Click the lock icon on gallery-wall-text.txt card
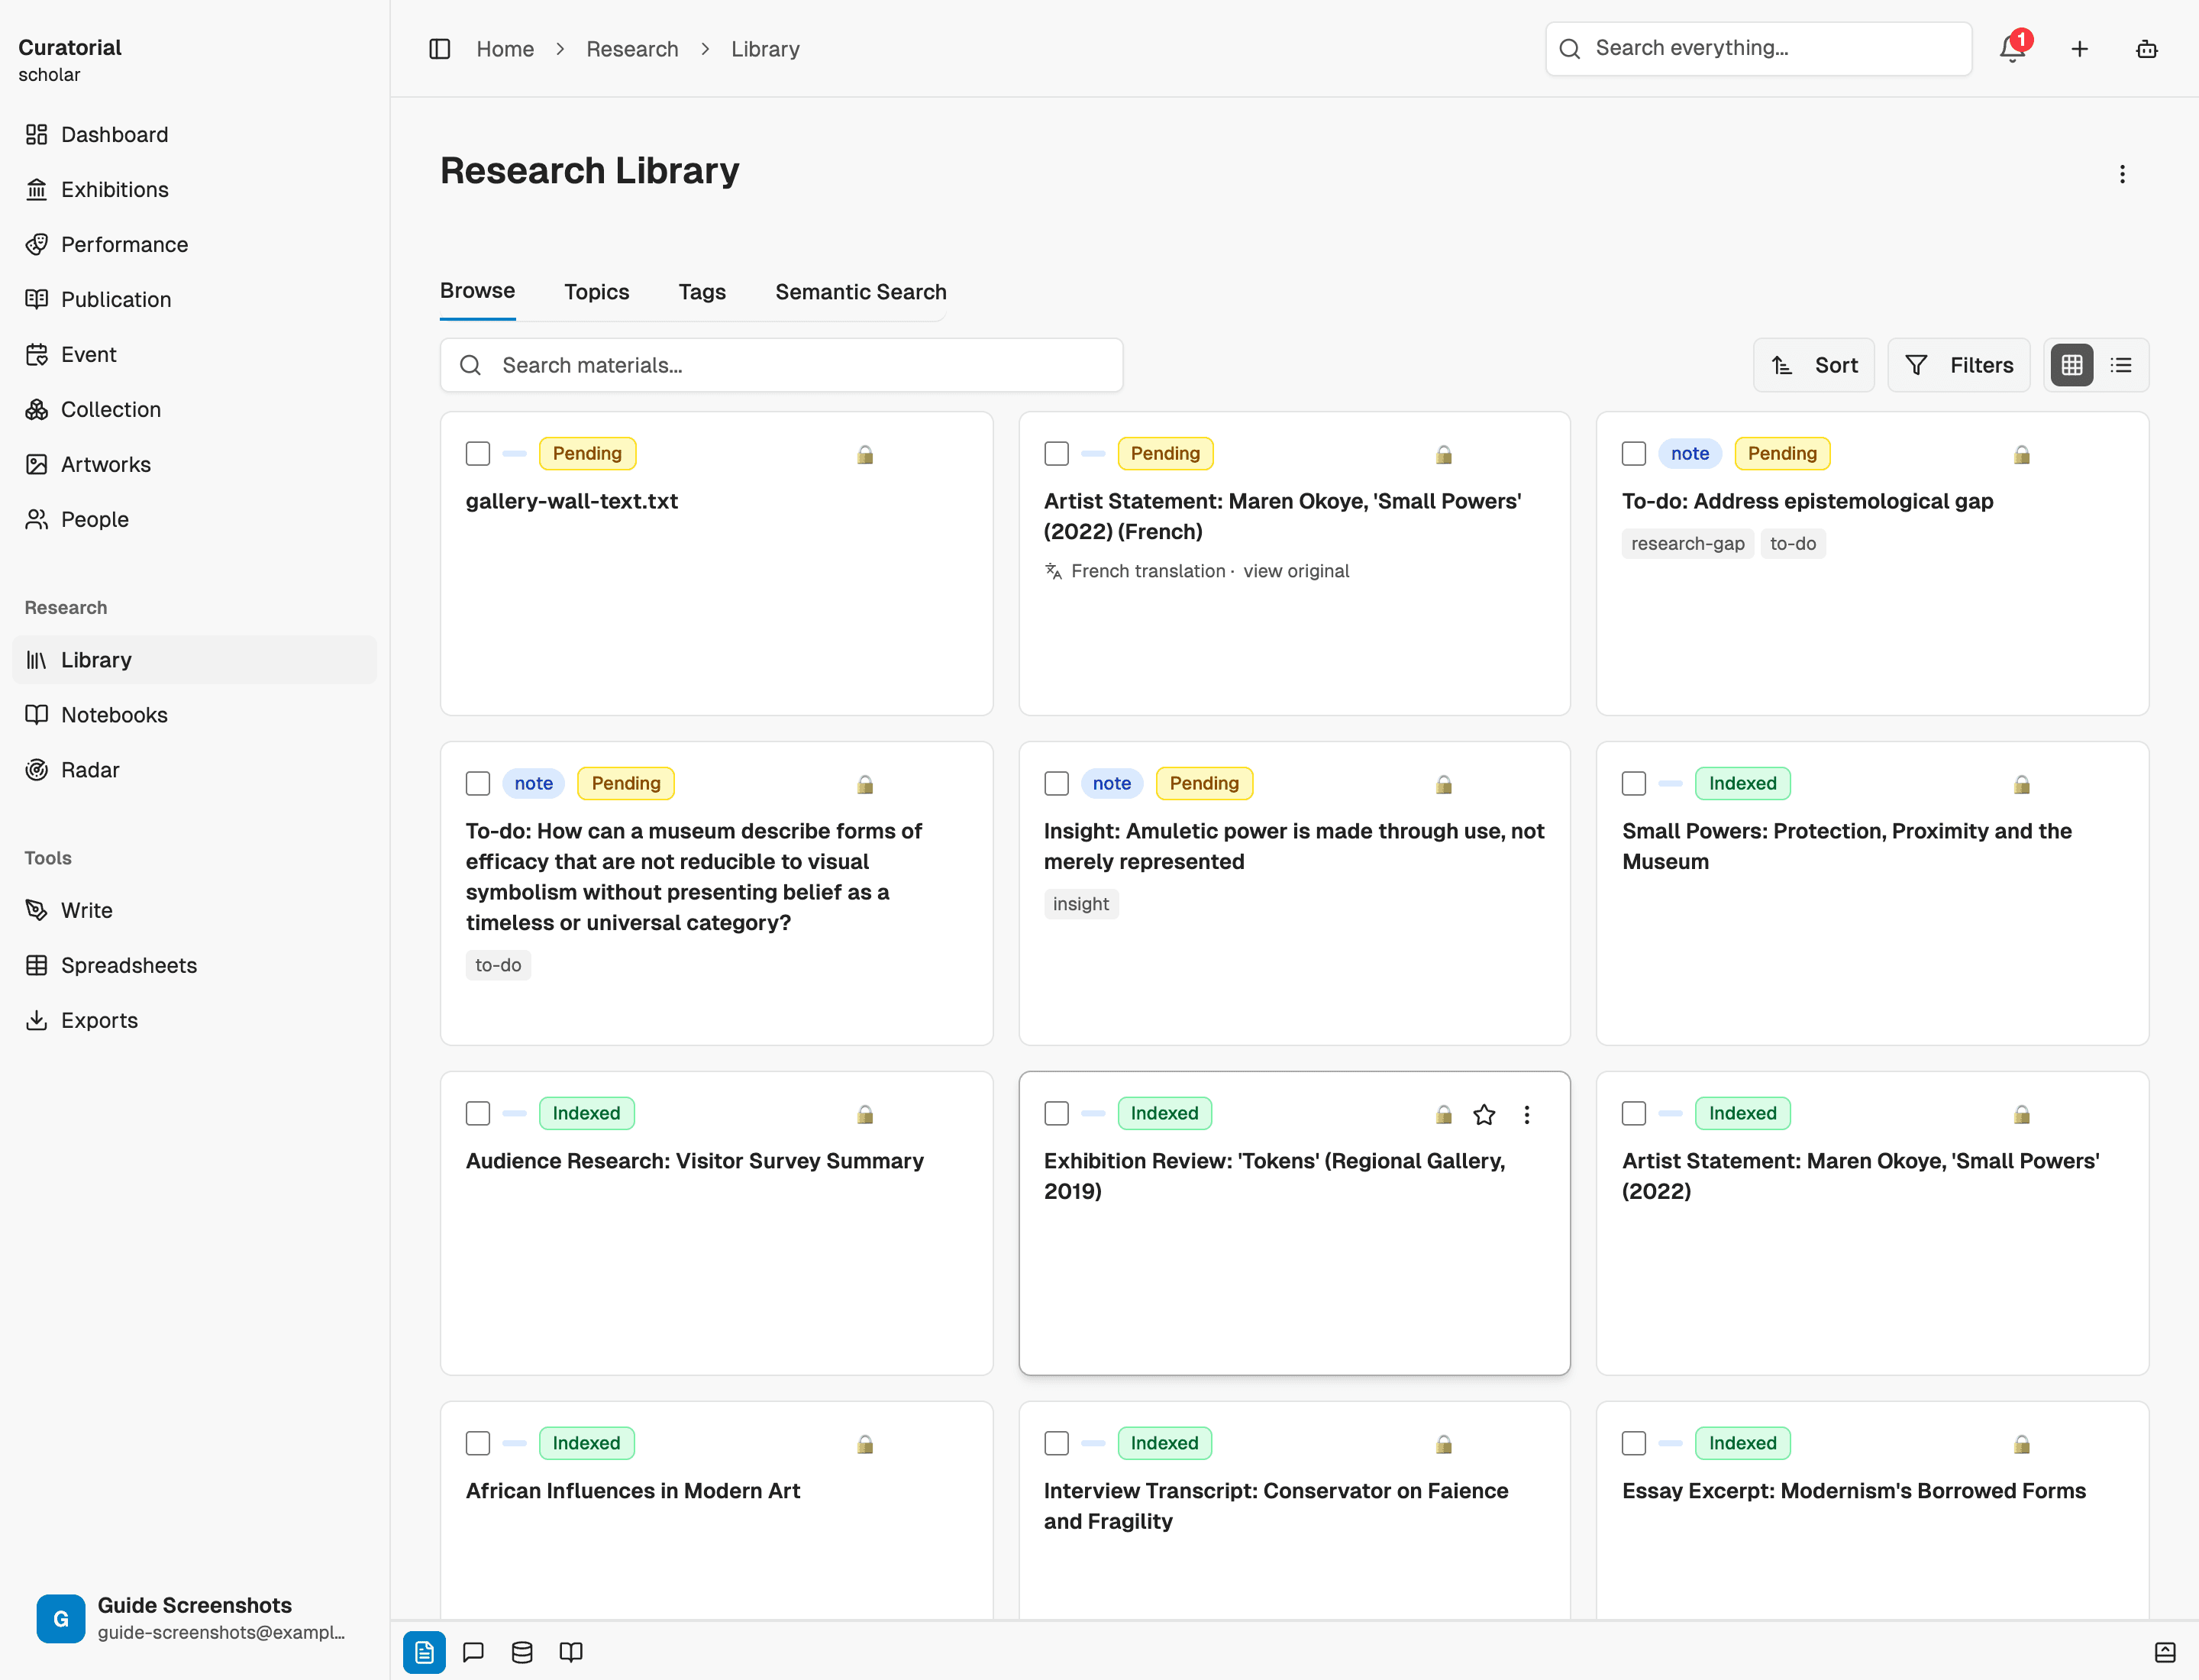The image size is (2199, 1680). (x=865, y=455)
